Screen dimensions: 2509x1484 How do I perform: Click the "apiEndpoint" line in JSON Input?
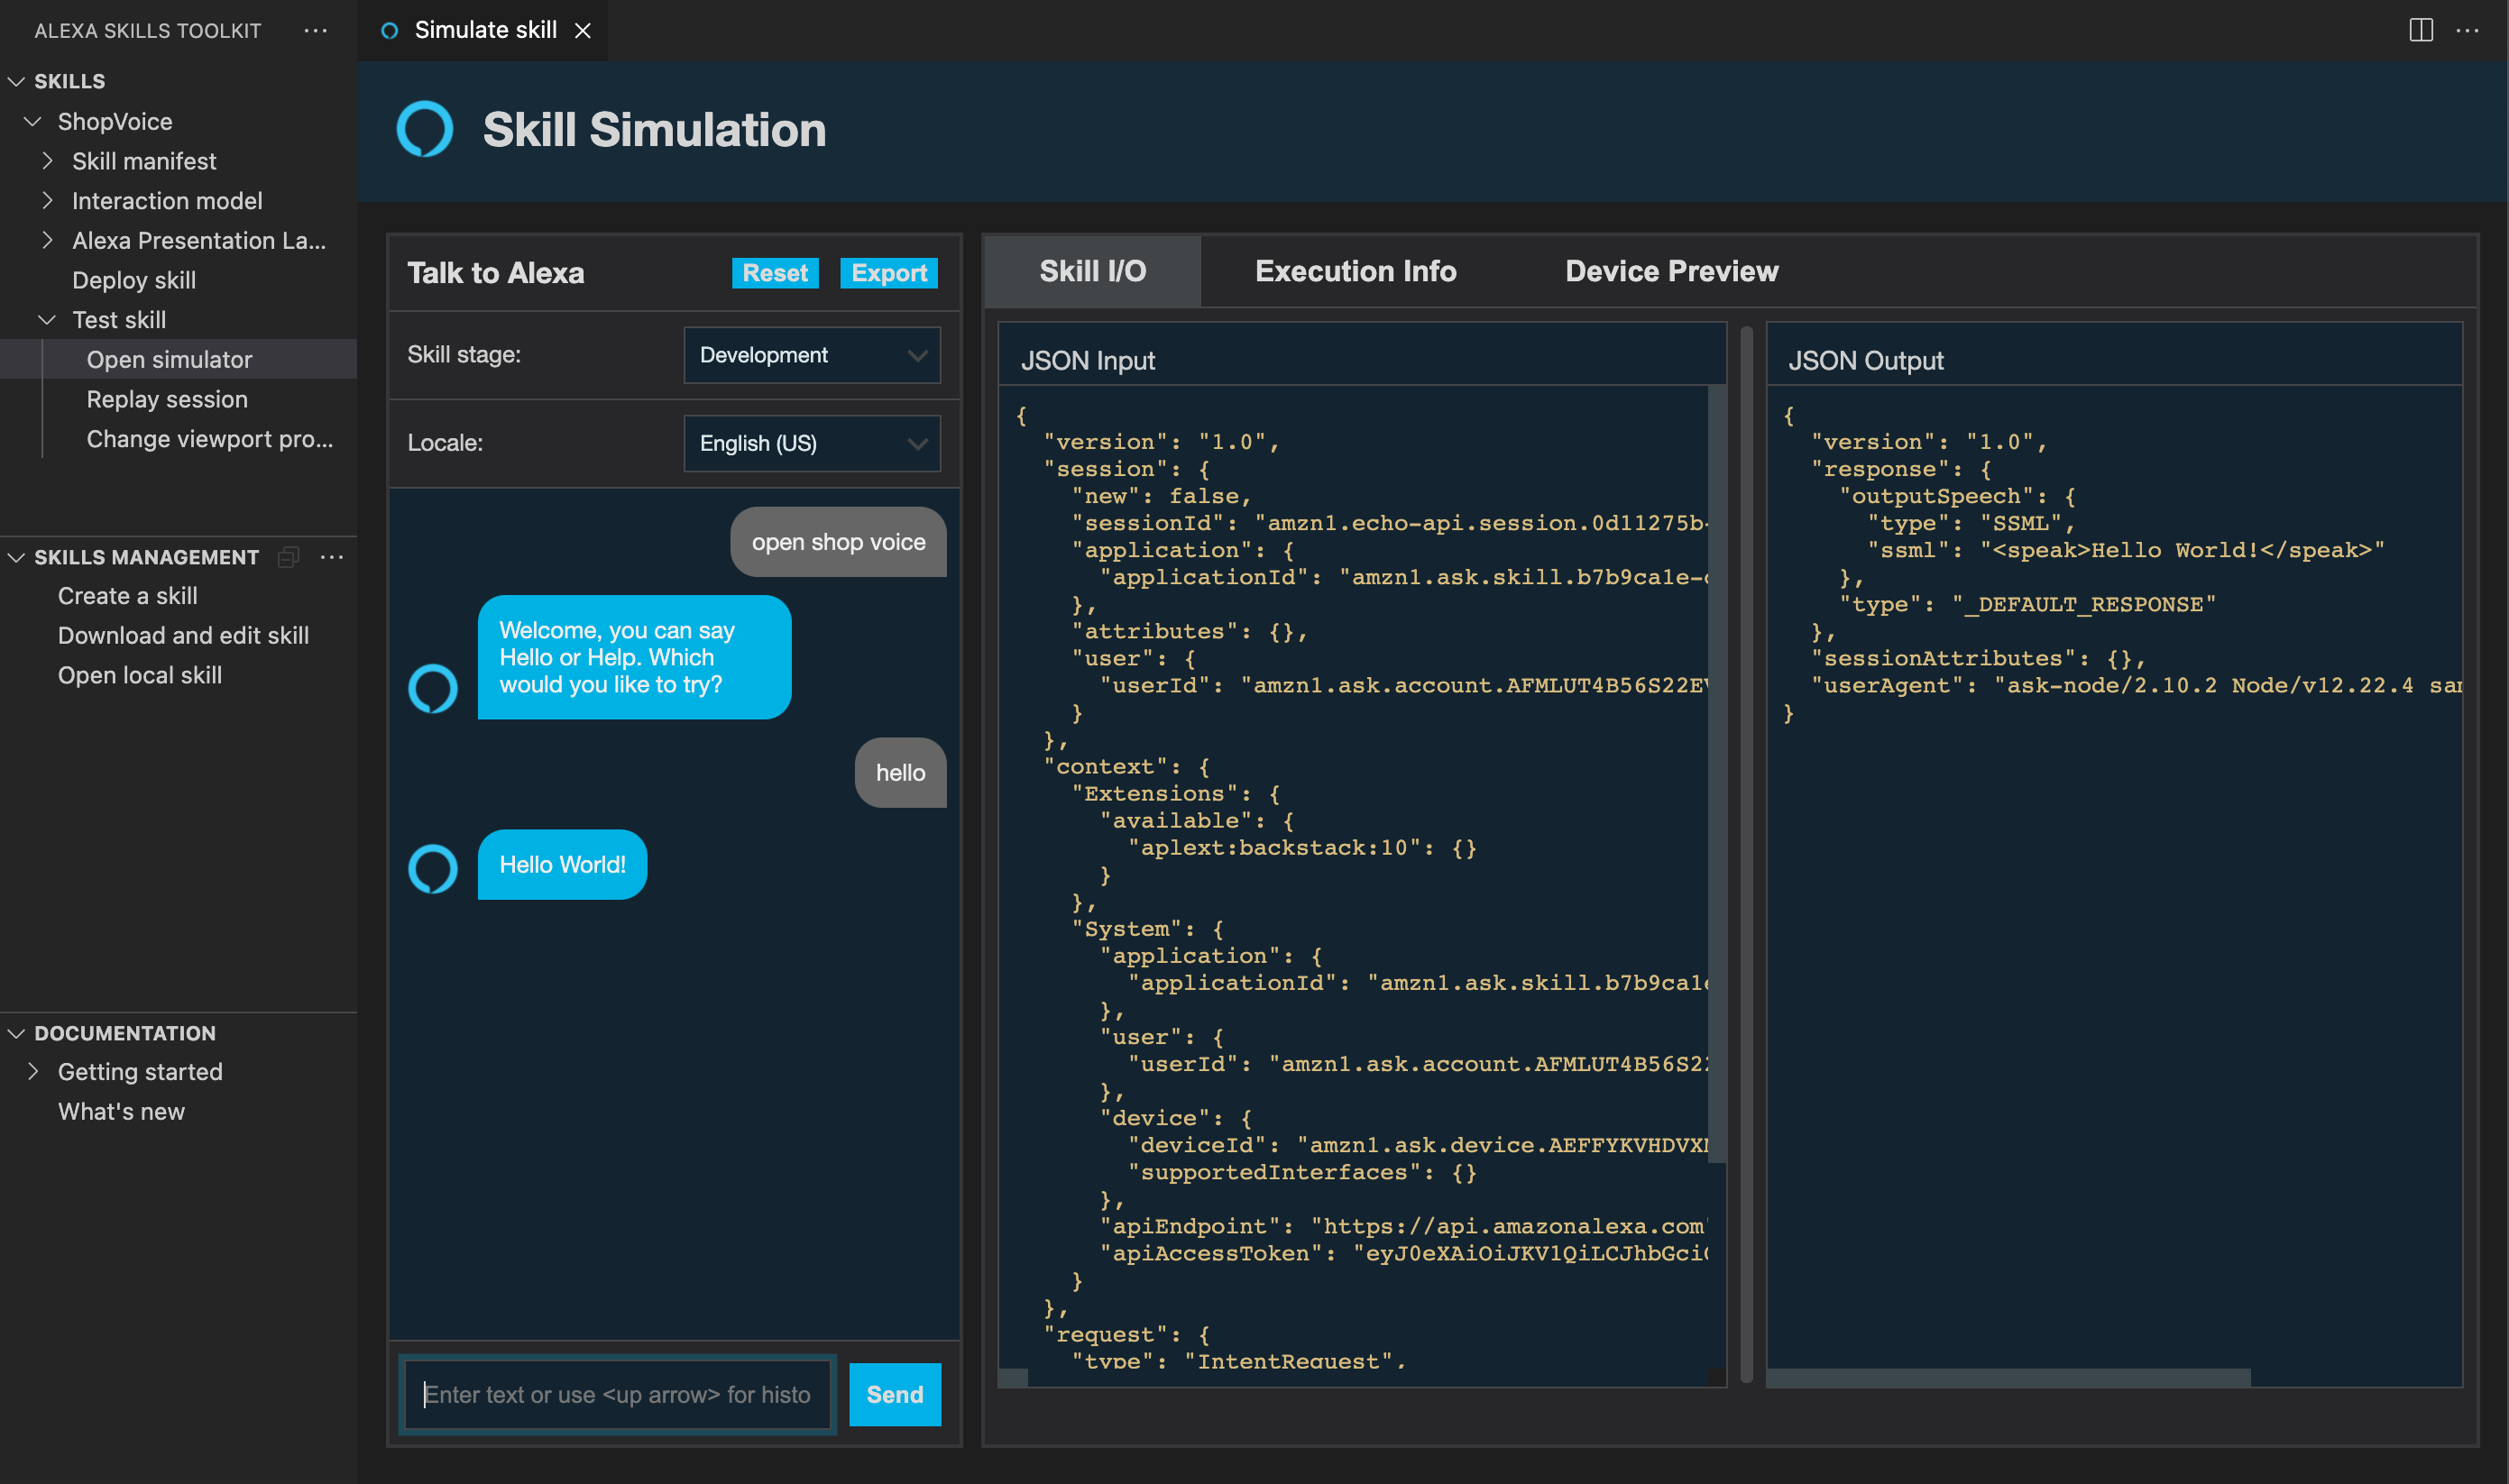click(x=1404, y=1226)
